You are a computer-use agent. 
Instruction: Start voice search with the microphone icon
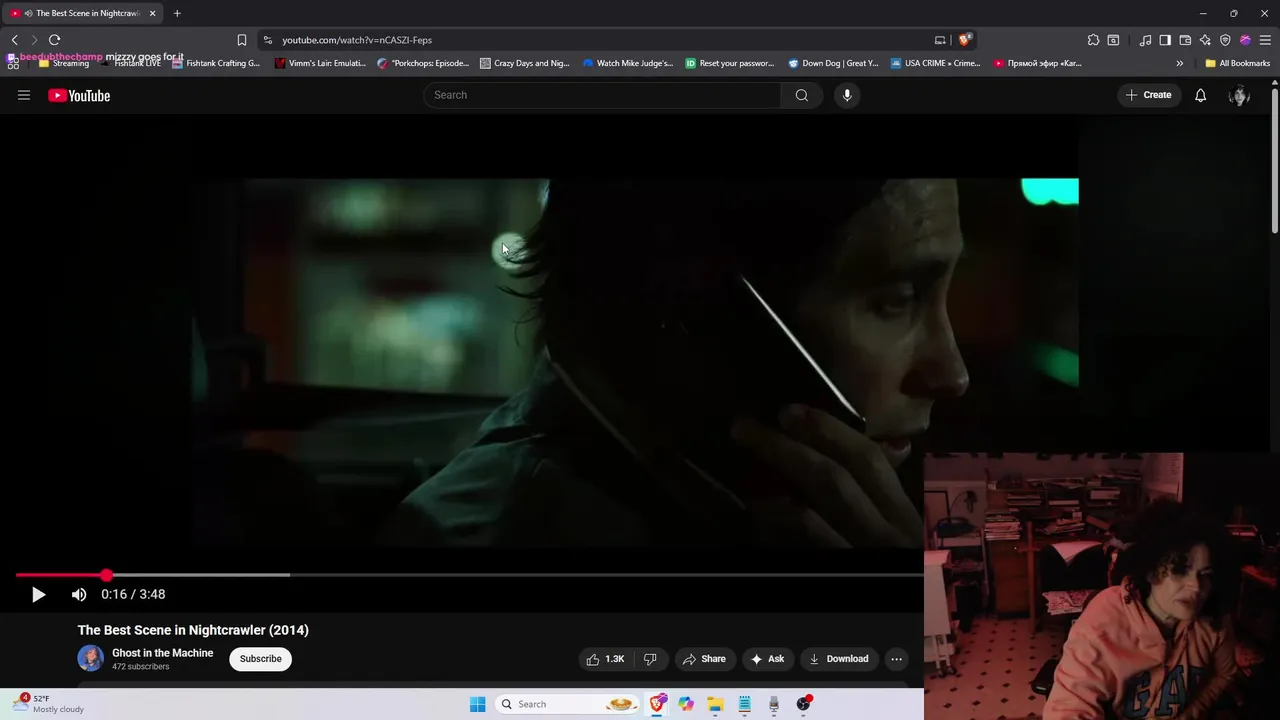[847, 95]
